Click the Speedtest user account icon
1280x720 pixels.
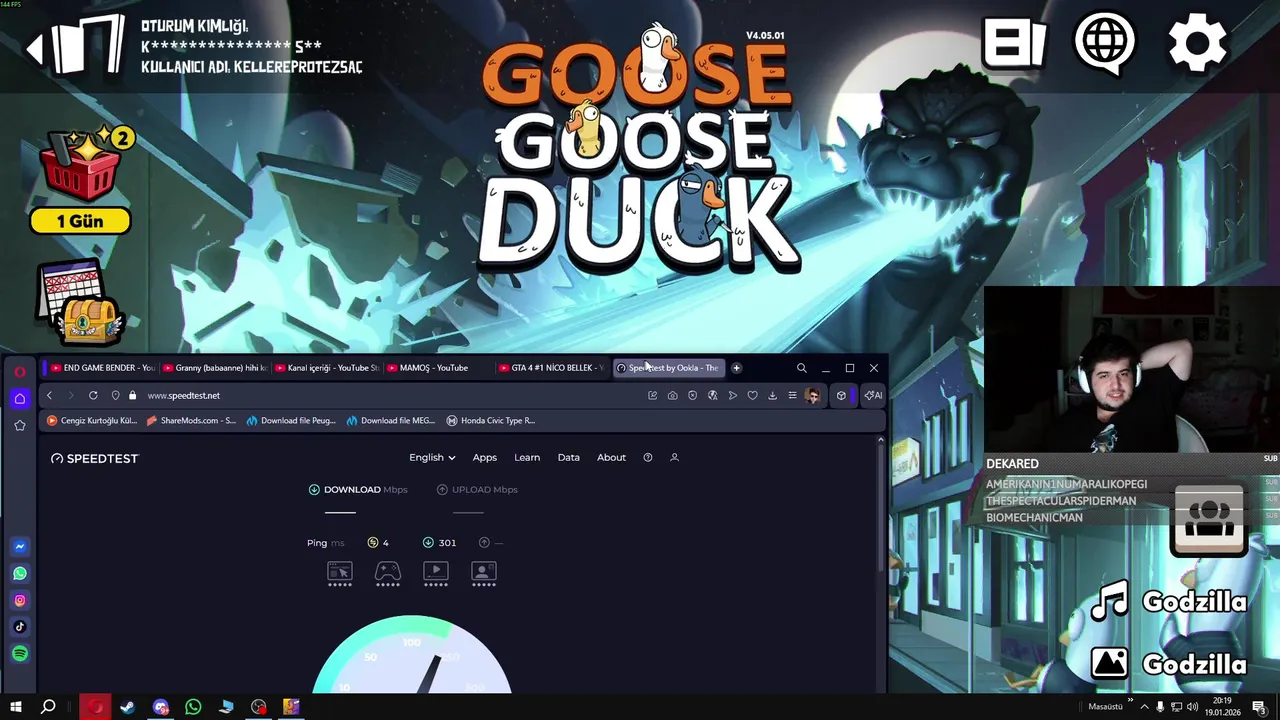coord(674,457)
